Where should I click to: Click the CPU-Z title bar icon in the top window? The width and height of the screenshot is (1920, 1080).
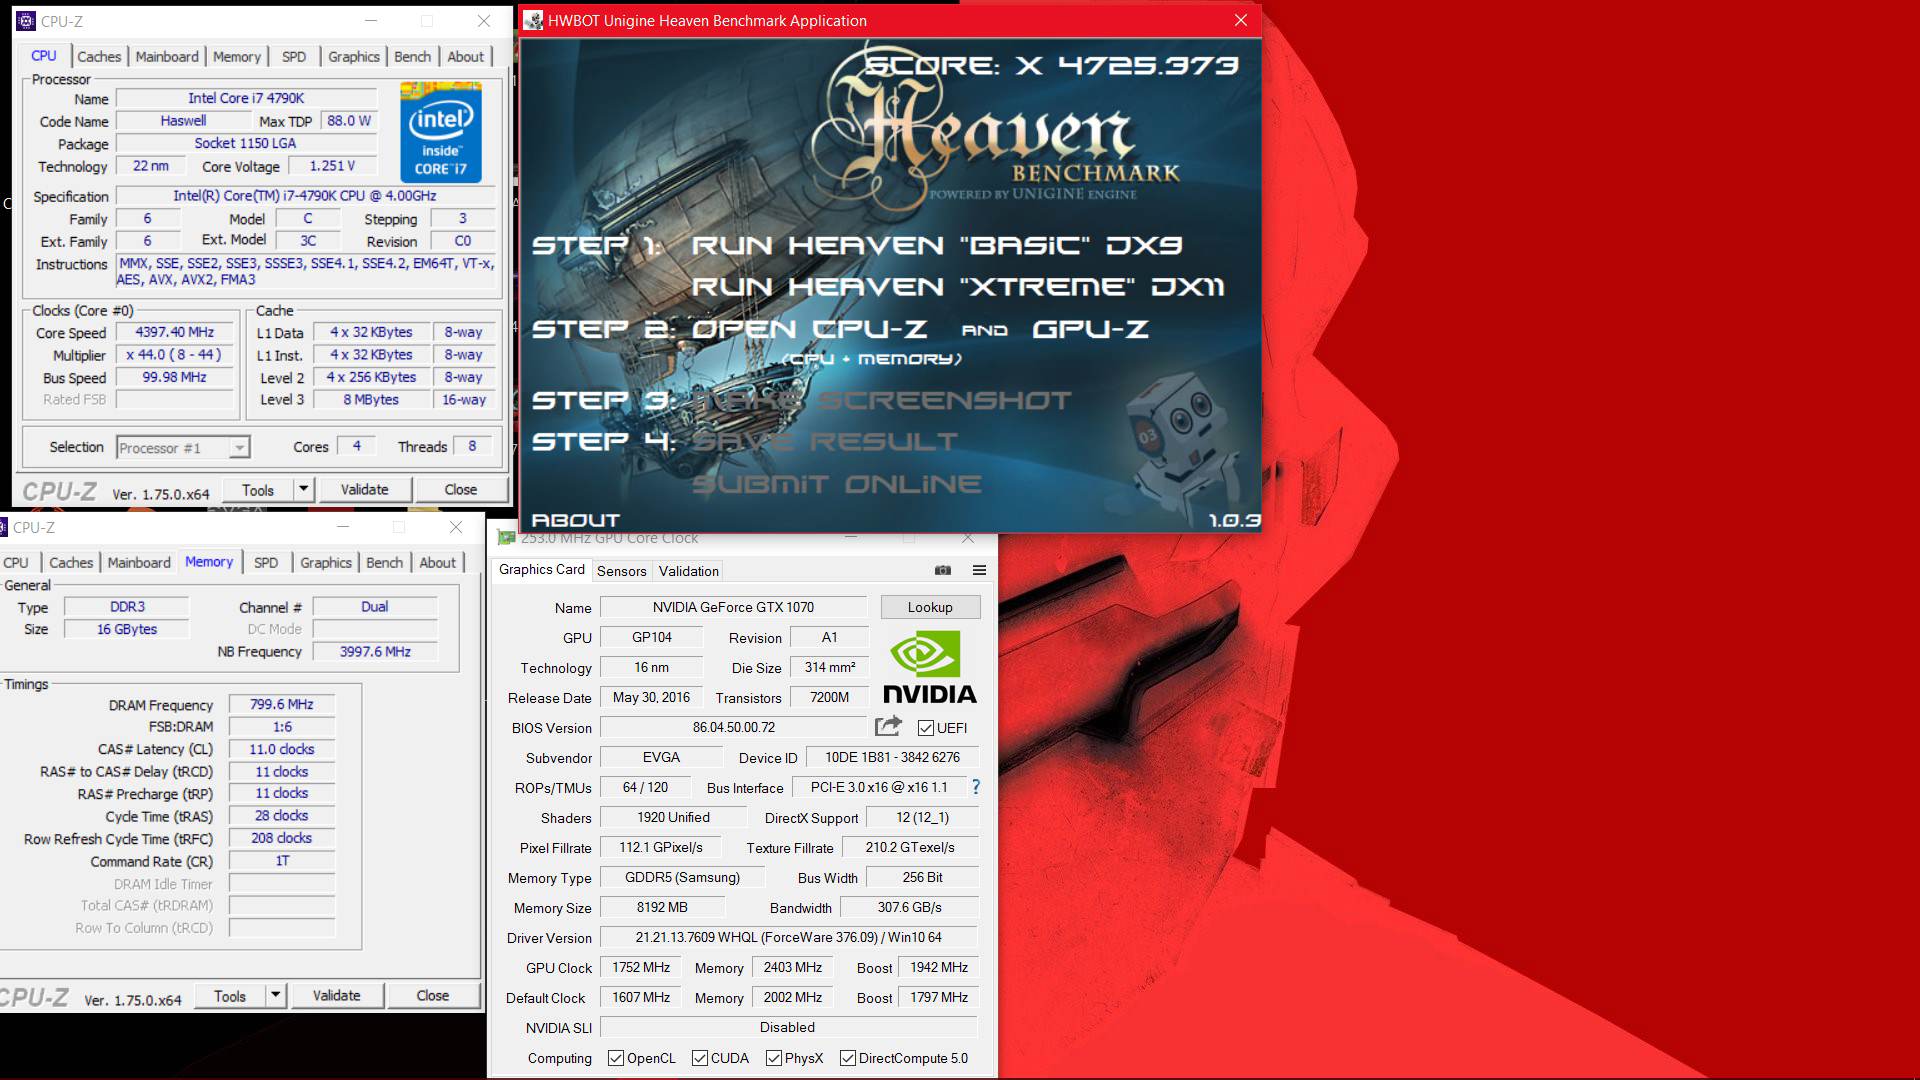coord(27,21)
